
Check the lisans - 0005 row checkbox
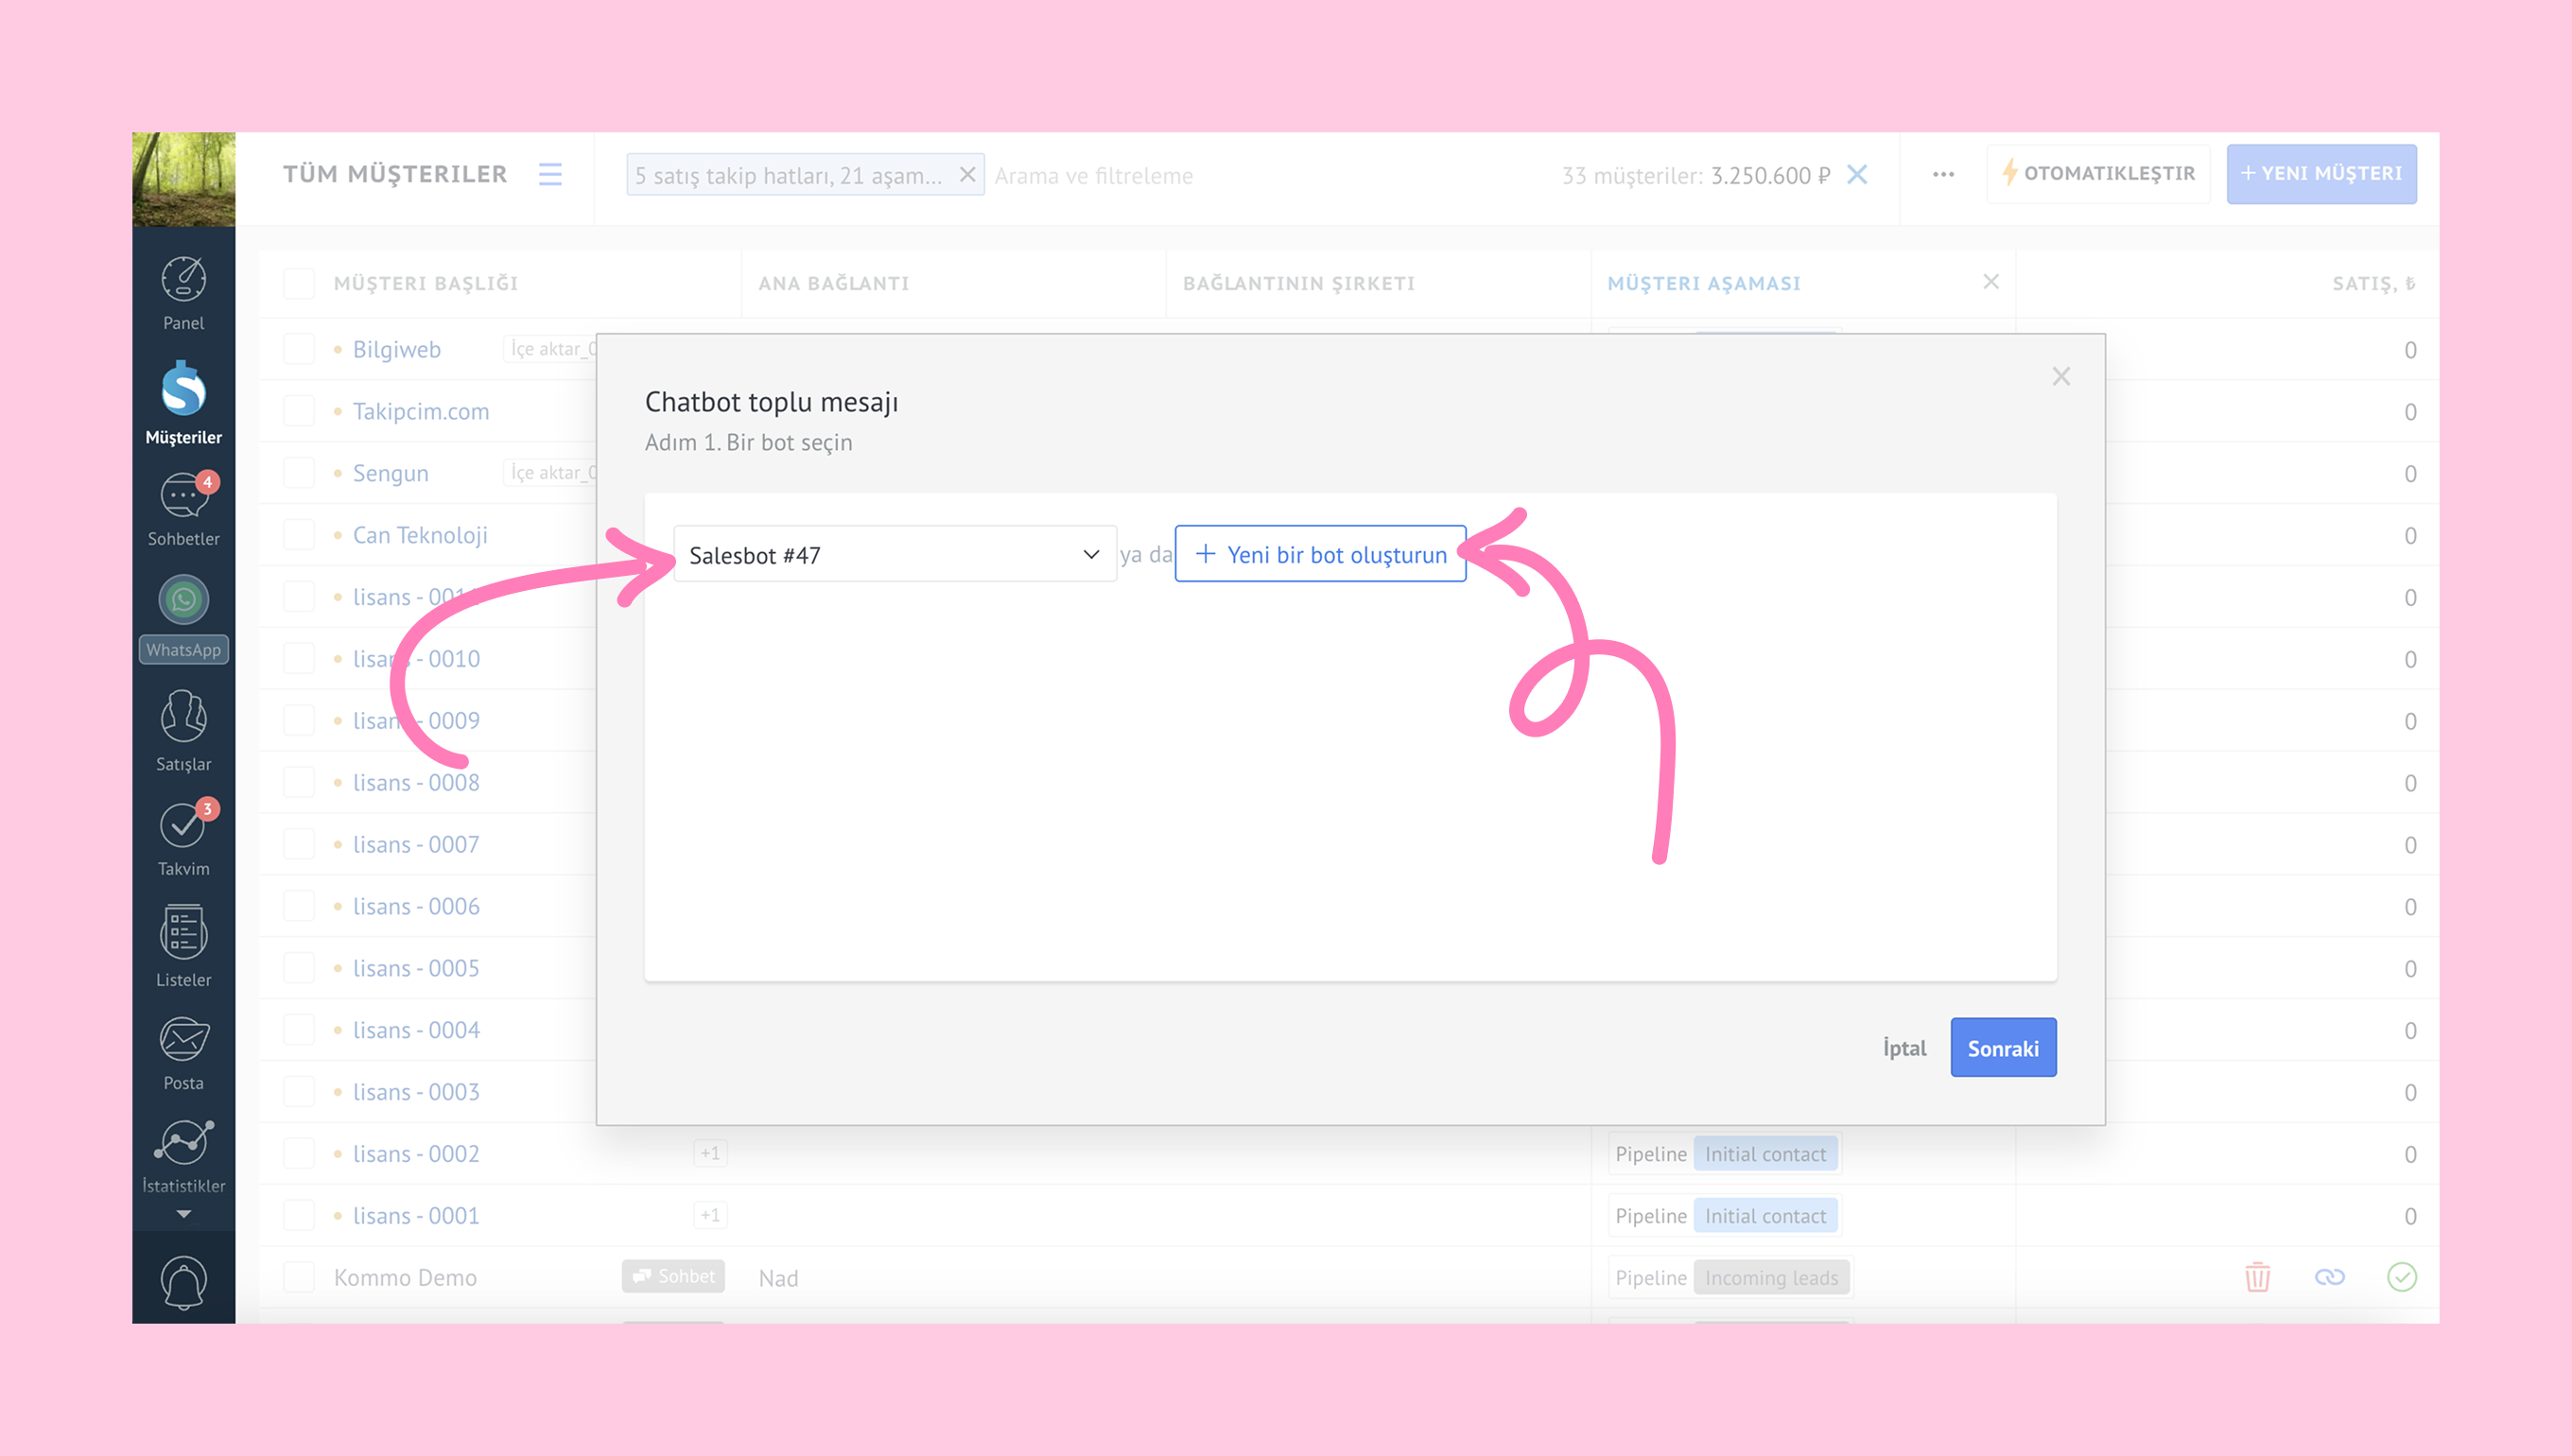coord(299,968)
